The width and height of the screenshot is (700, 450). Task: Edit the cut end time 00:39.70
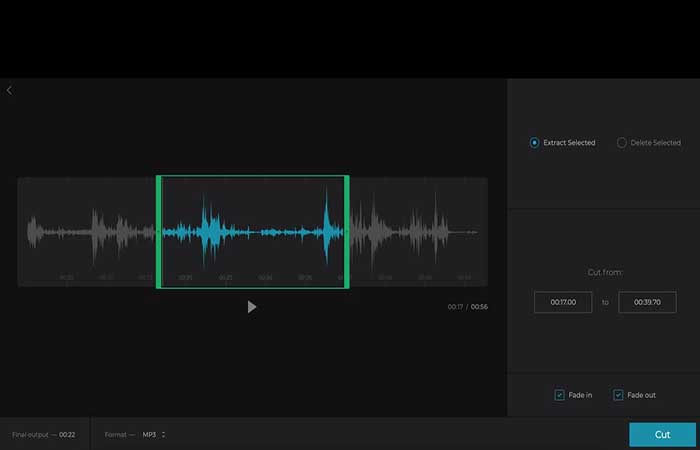[647, 302]
